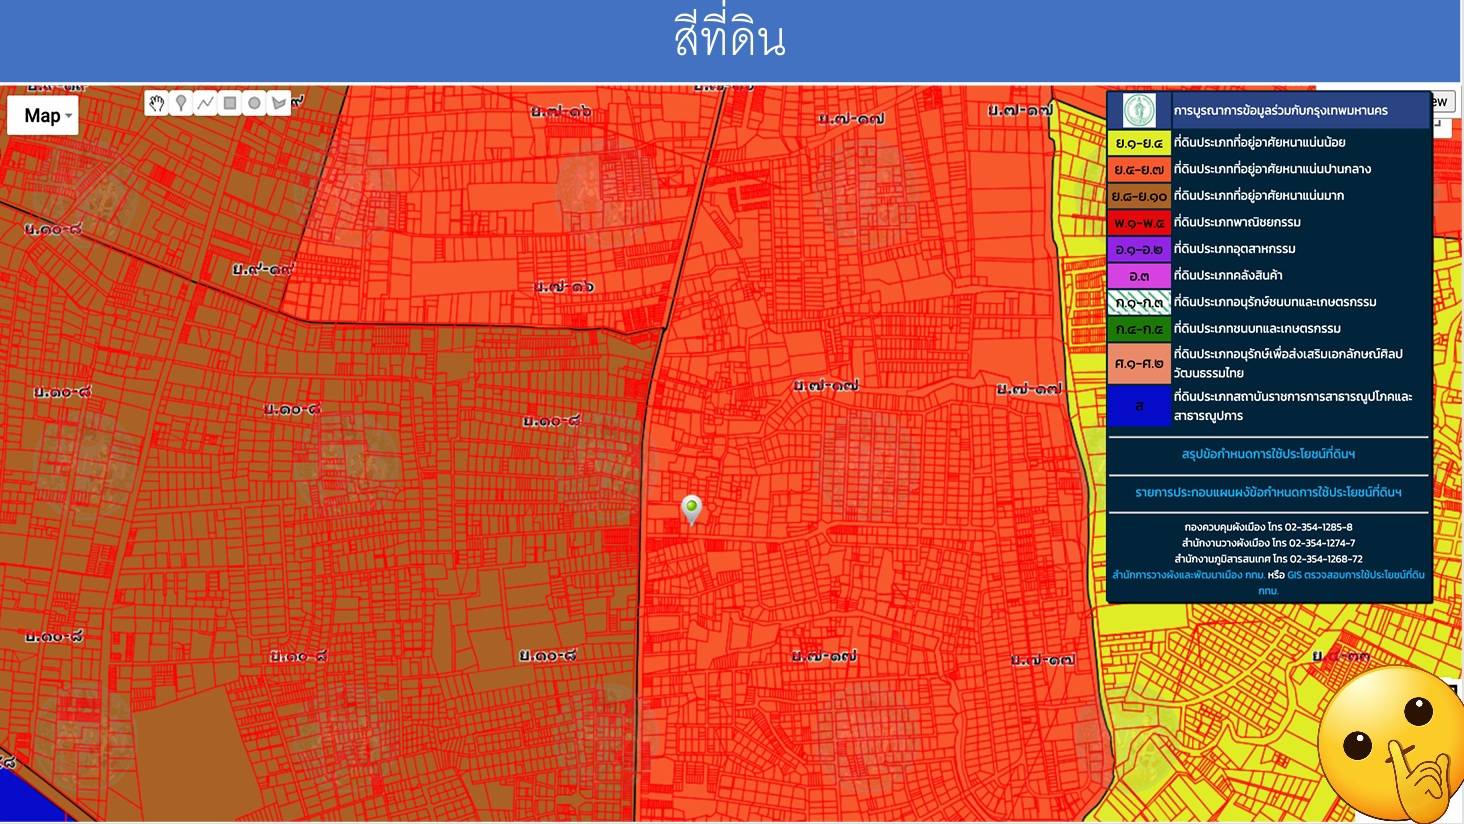This screenshot has width=1464, height=824.
Task: Click the brown ย.๘-ย.๑๐ legend swatch
Action: pyautogui.click(x=1139, y=196)
